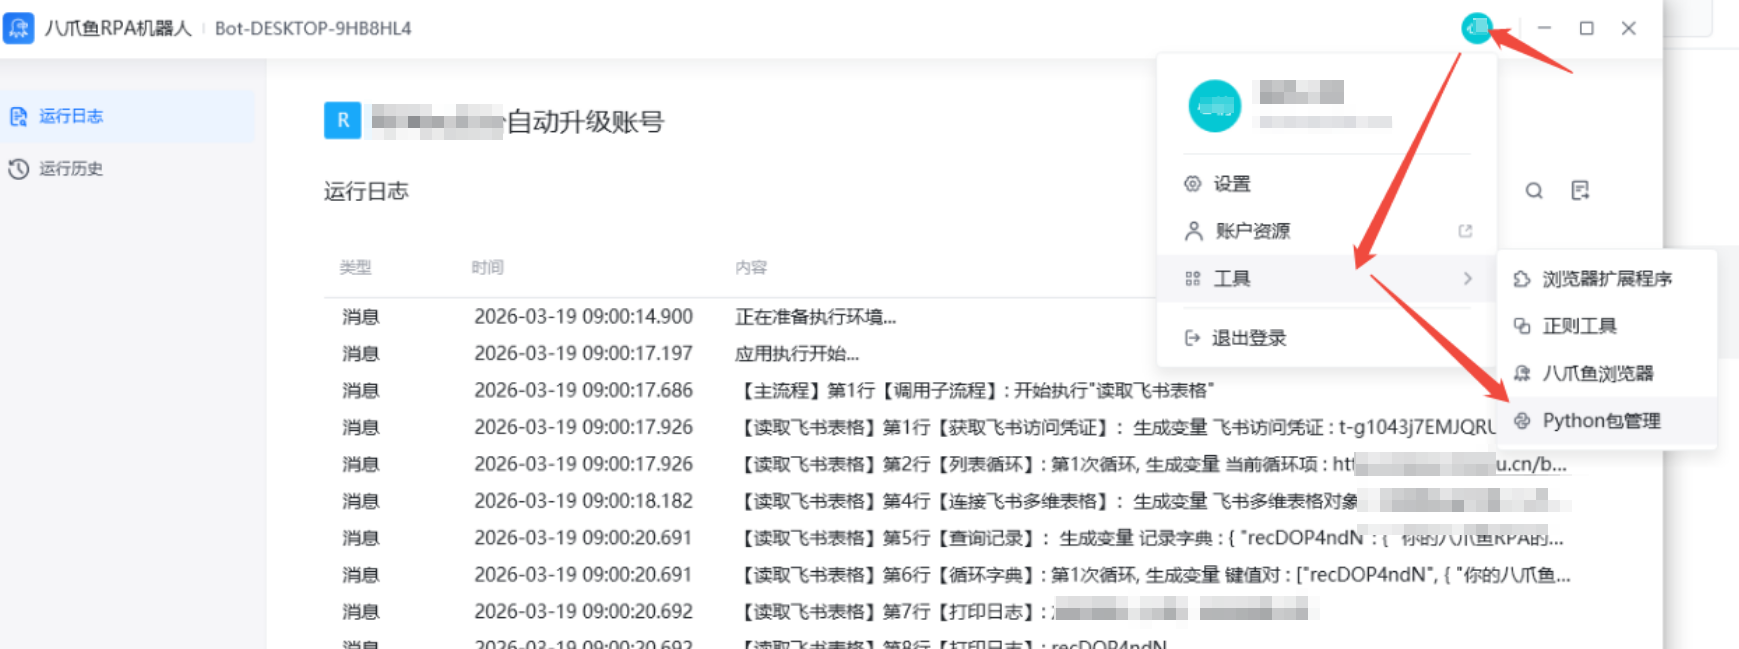1739x649 pixels.
Task: Click the 正则工具 icon
Action: tap(1522, 326)
